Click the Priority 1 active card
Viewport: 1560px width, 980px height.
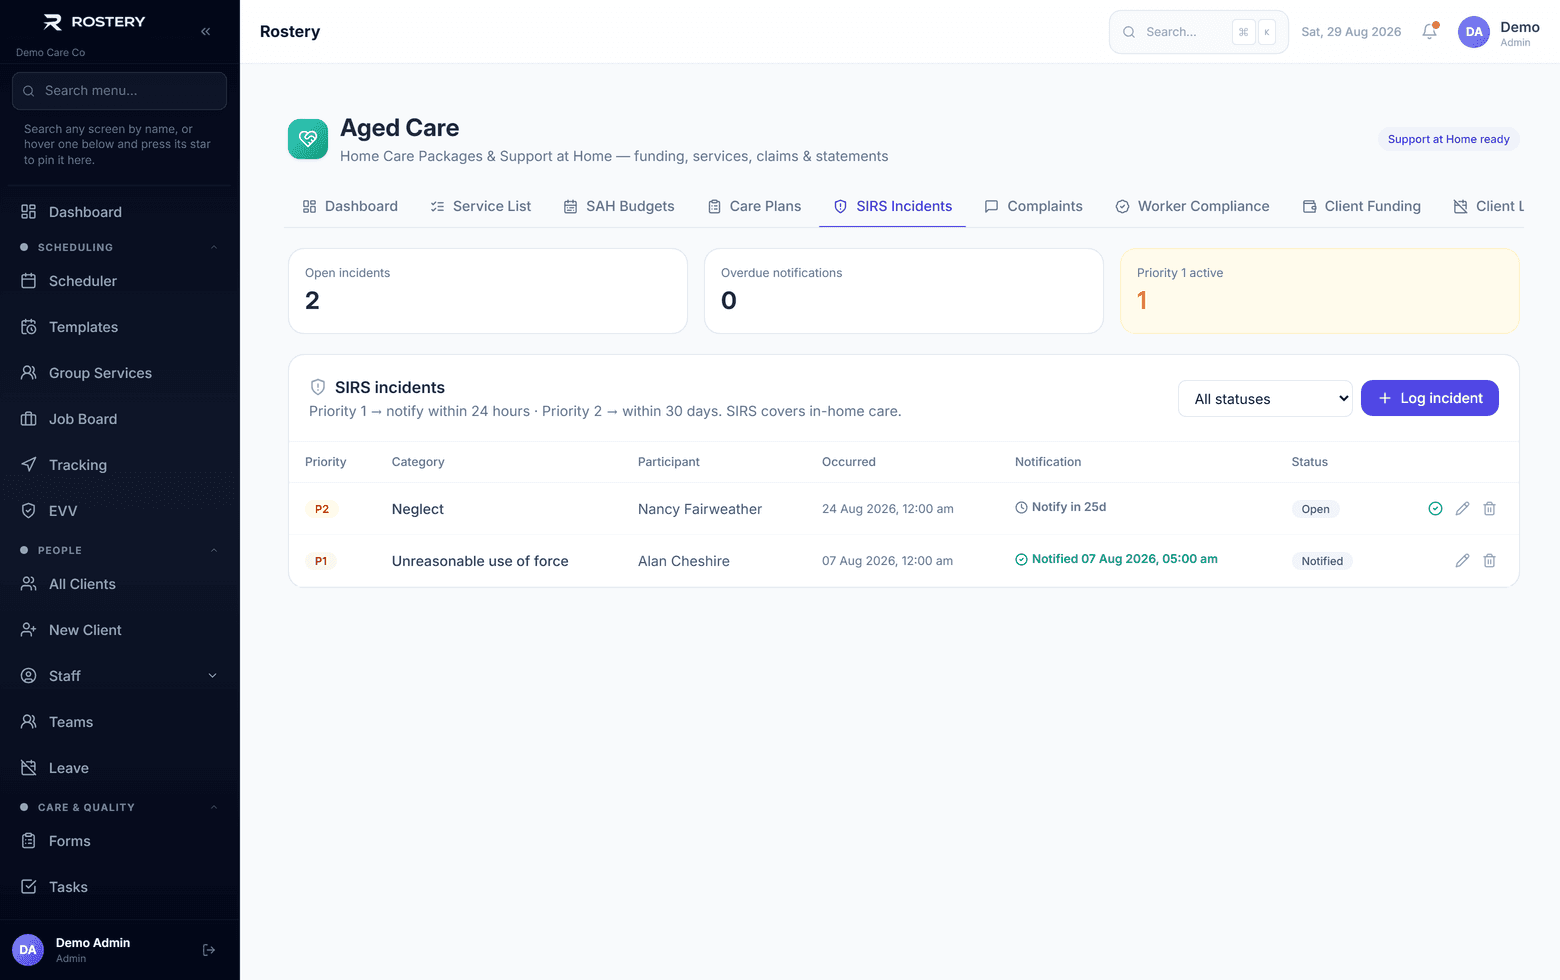[x=1320, y=291]
